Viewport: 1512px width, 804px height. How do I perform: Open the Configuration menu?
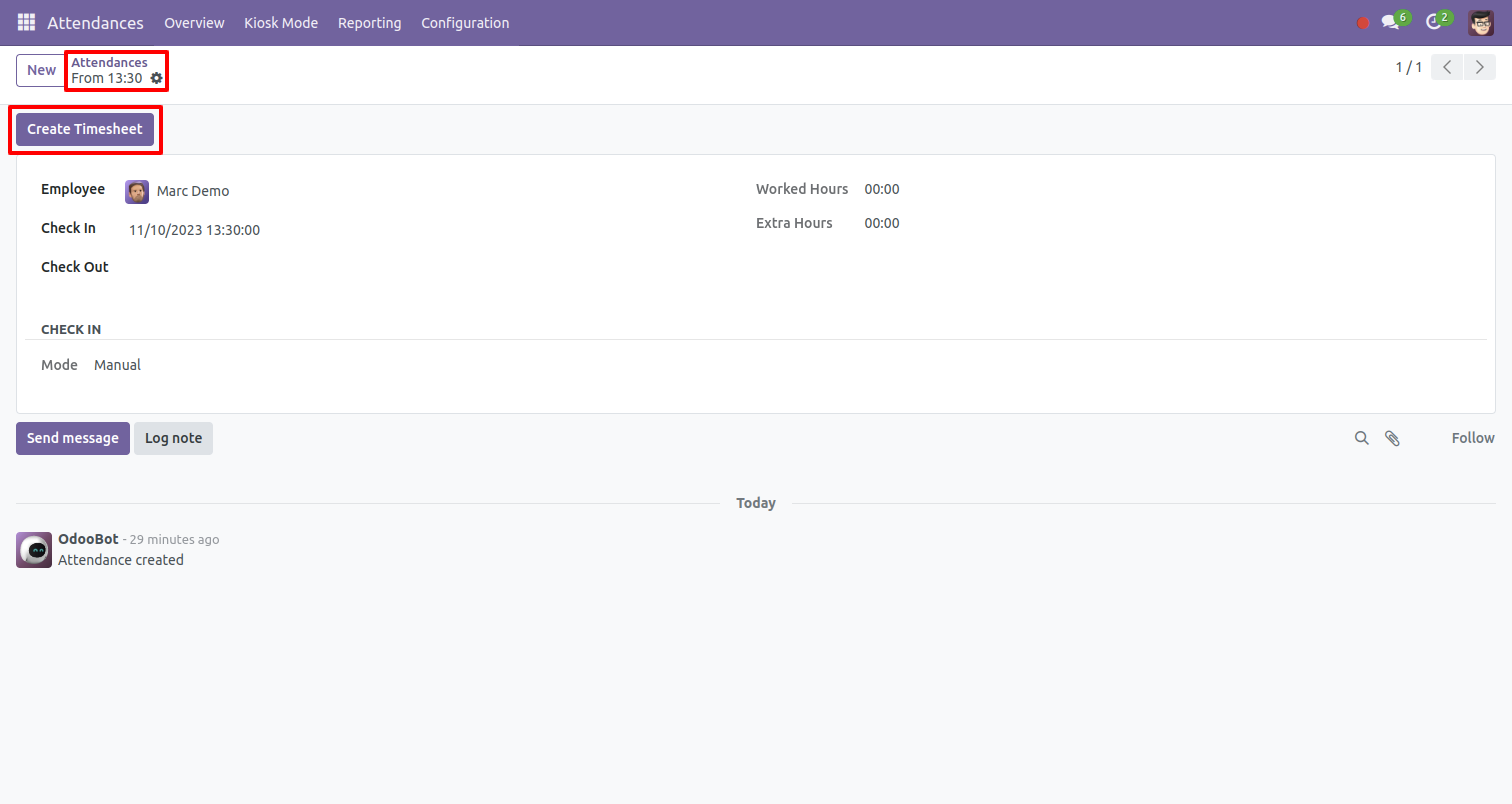point(465,22)
